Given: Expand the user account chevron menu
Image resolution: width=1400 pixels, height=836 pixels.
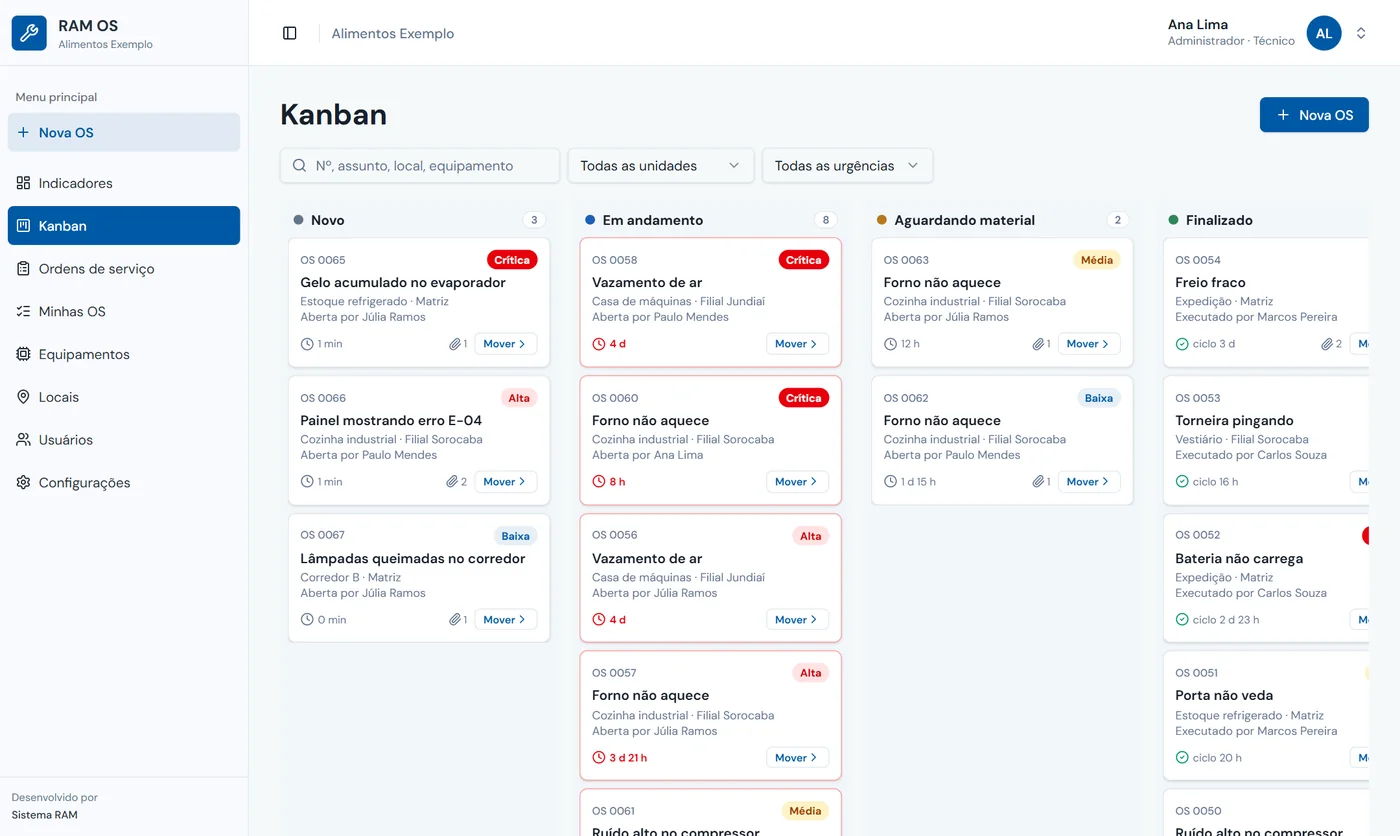Looking at the screenshot, I should click(1361, 33).
